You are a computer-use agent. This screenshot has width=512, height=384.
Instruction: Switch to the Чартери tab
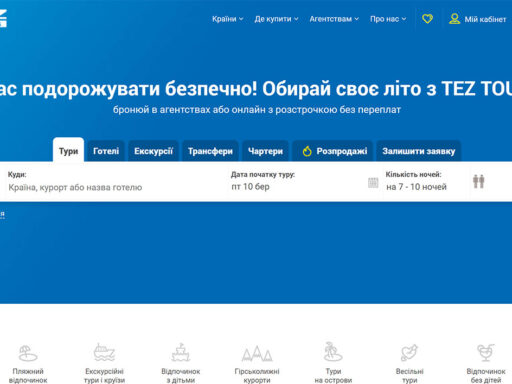coord(265,151)
